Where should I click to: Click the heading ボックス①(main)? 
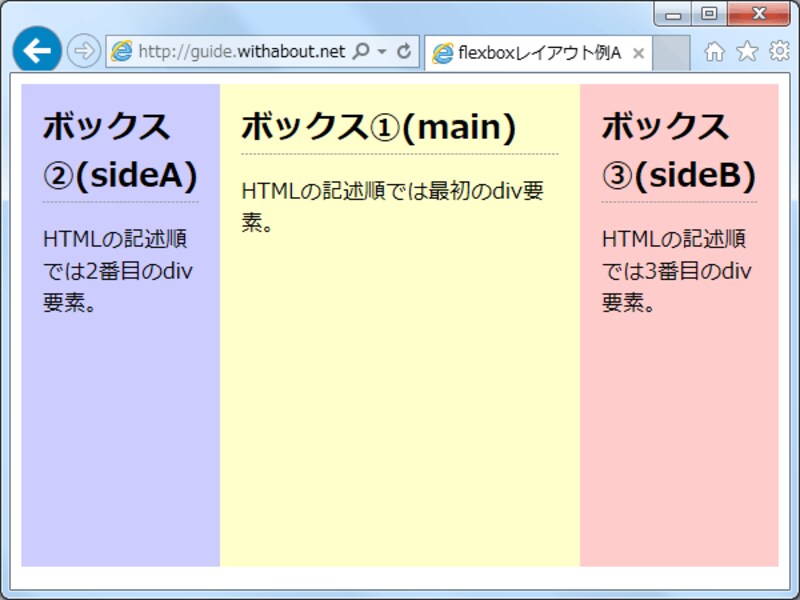(x=379, y=127)
